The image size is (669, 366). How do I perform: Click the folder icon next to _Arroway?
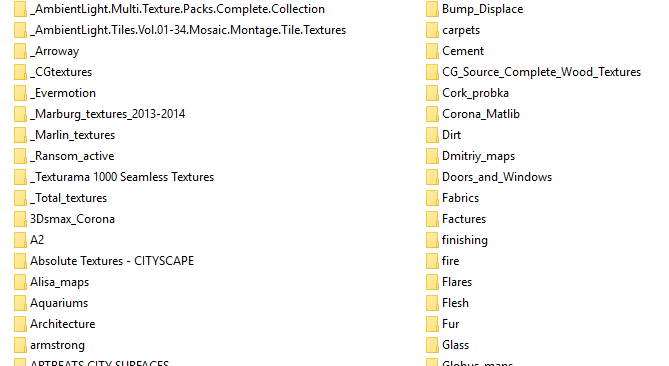pyautogui.click(x=20, y=51)
